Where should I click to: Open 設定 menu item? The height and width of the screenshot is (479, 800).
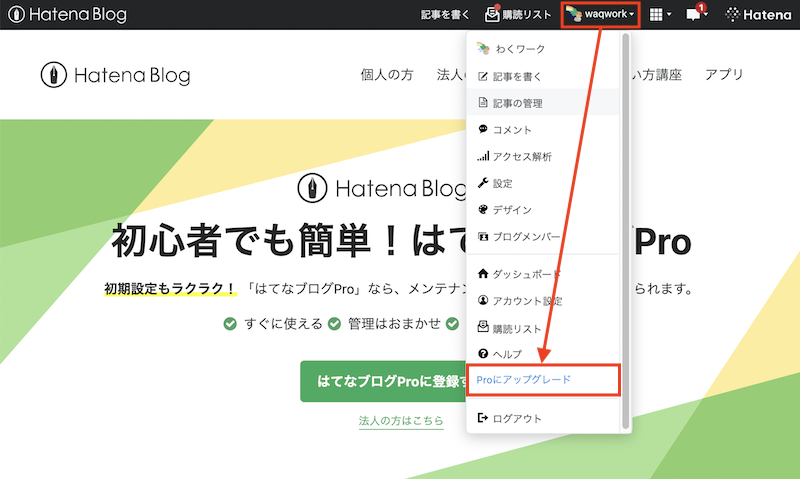(542, 183)
